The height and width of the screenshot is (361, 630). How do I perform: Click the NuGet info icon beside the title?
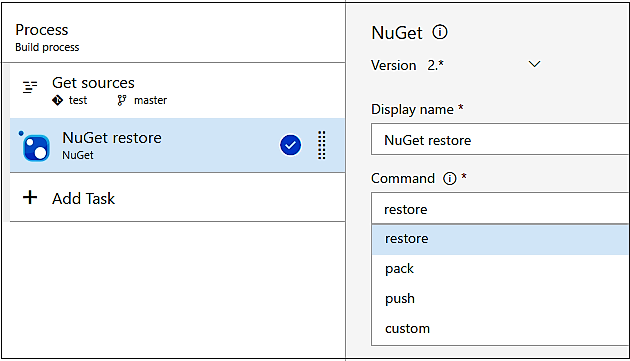pos(440,32)
